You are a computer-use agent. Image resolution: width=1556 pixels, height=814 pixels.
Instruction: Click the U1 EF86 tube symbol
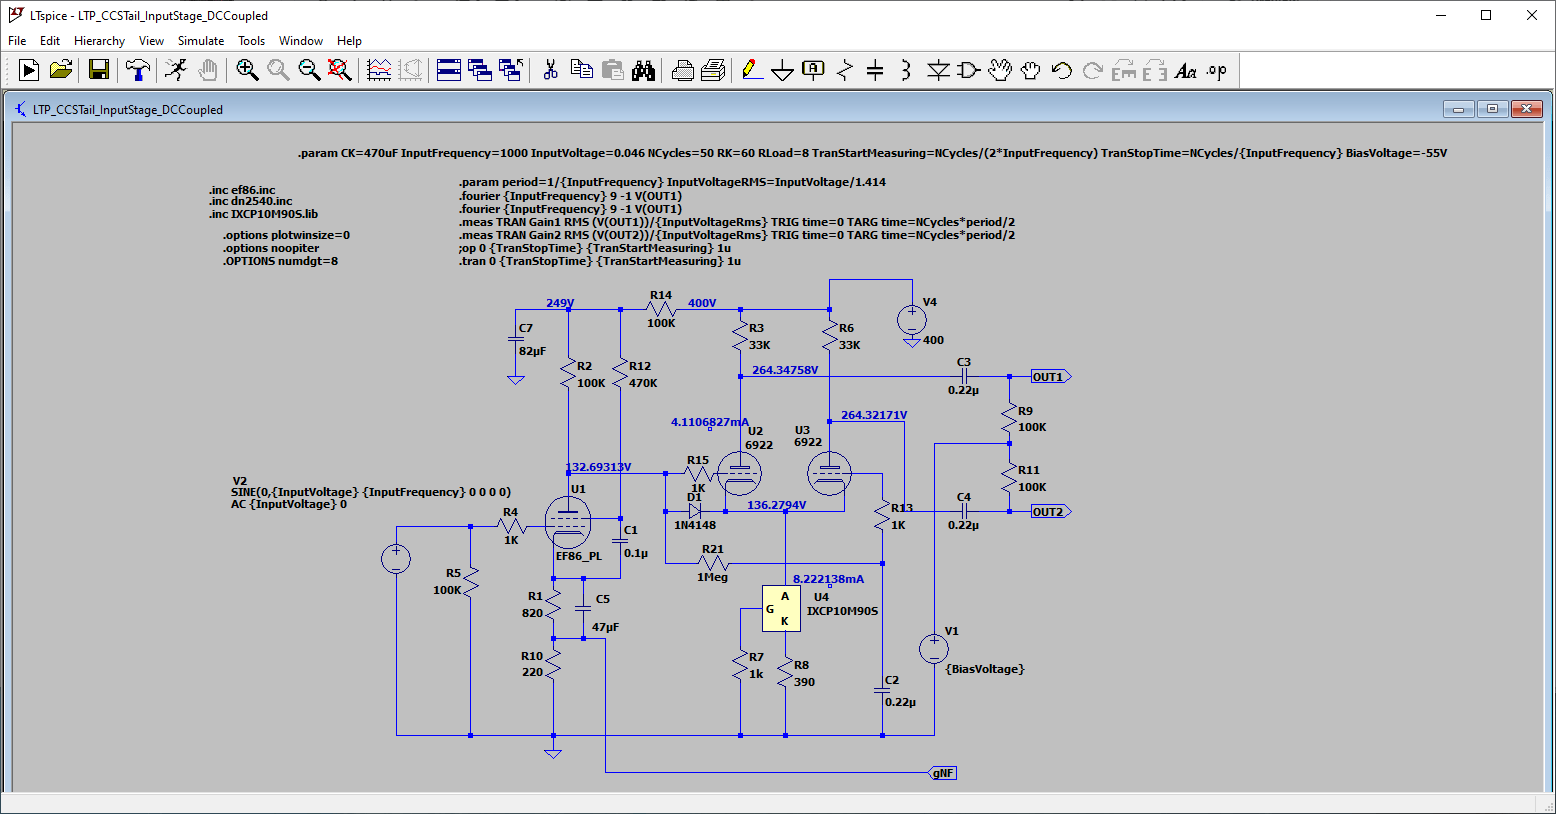[x=568, y=523]
